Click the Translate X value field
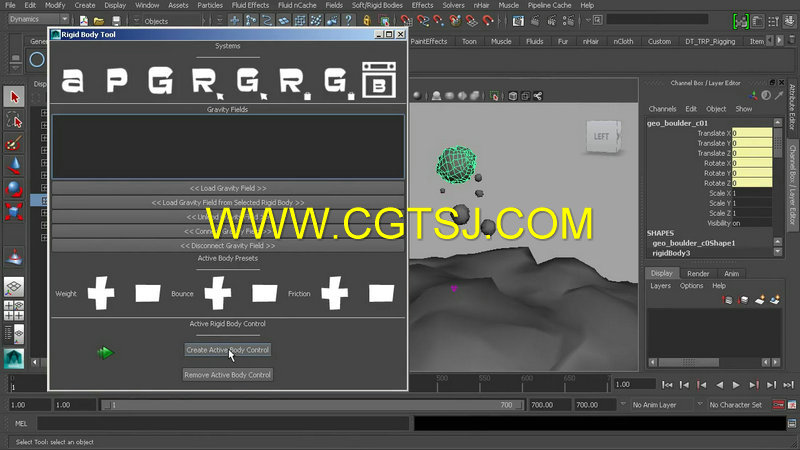The width and height of the screenshot is (800, 450). [x=752, y=133]
